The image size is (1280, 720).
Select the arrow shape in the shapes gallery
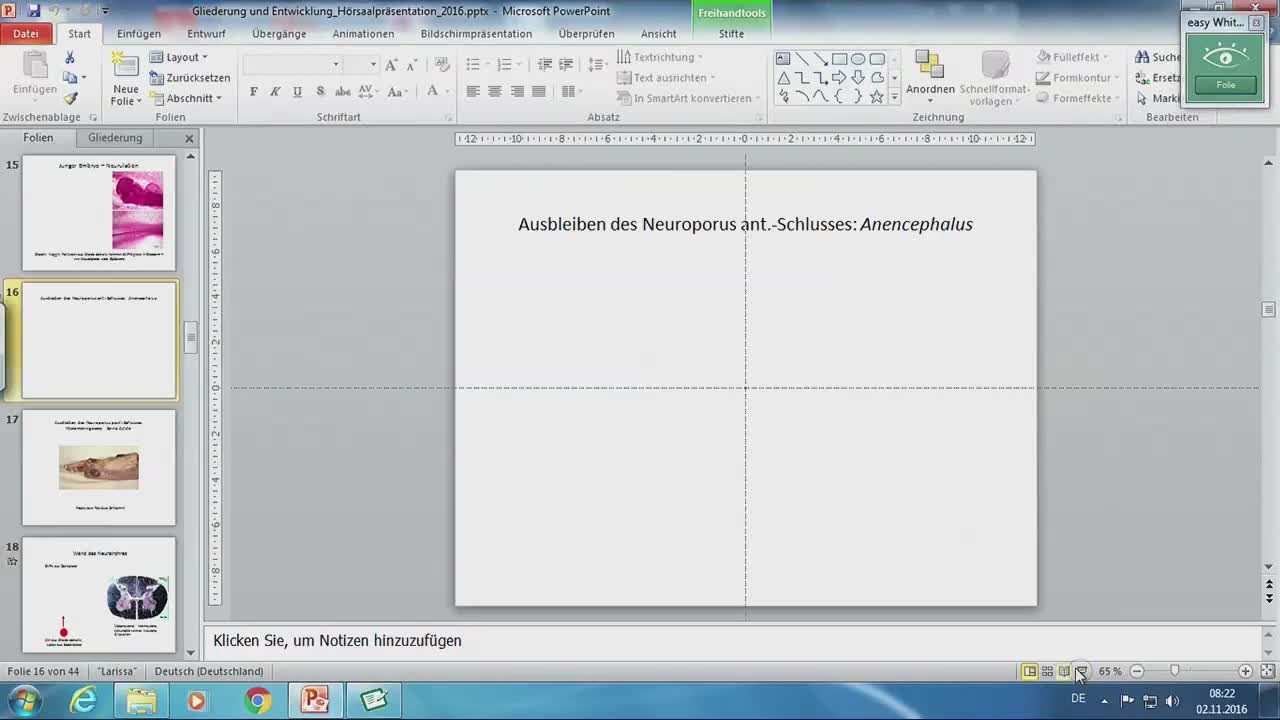pyautogui.click(x=839, y=77)
